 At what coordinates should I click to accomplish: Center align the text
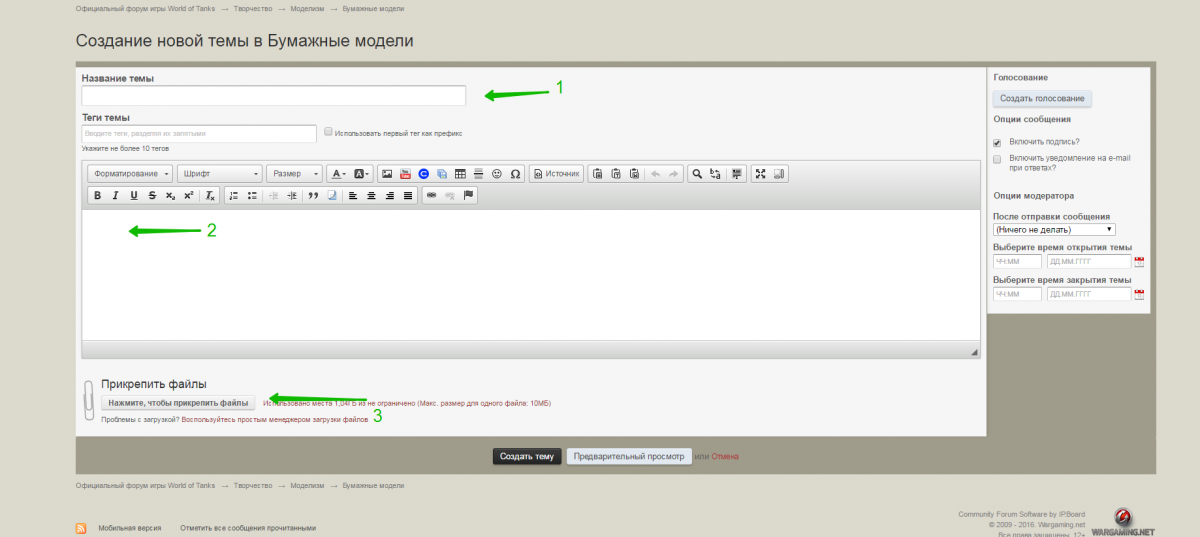pos(371,195)
